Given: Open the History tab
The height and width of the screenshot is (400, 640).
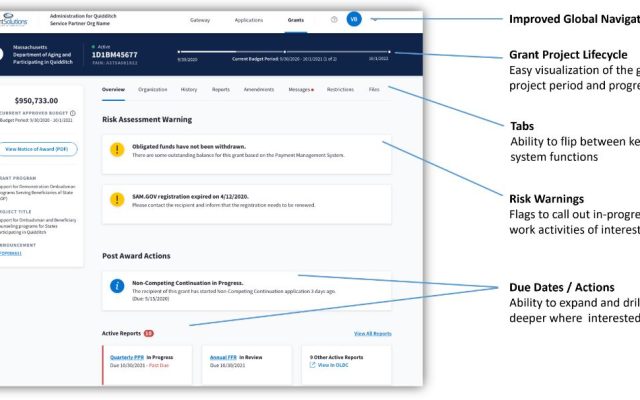Looking at the screenshot, I should [189, 90].
